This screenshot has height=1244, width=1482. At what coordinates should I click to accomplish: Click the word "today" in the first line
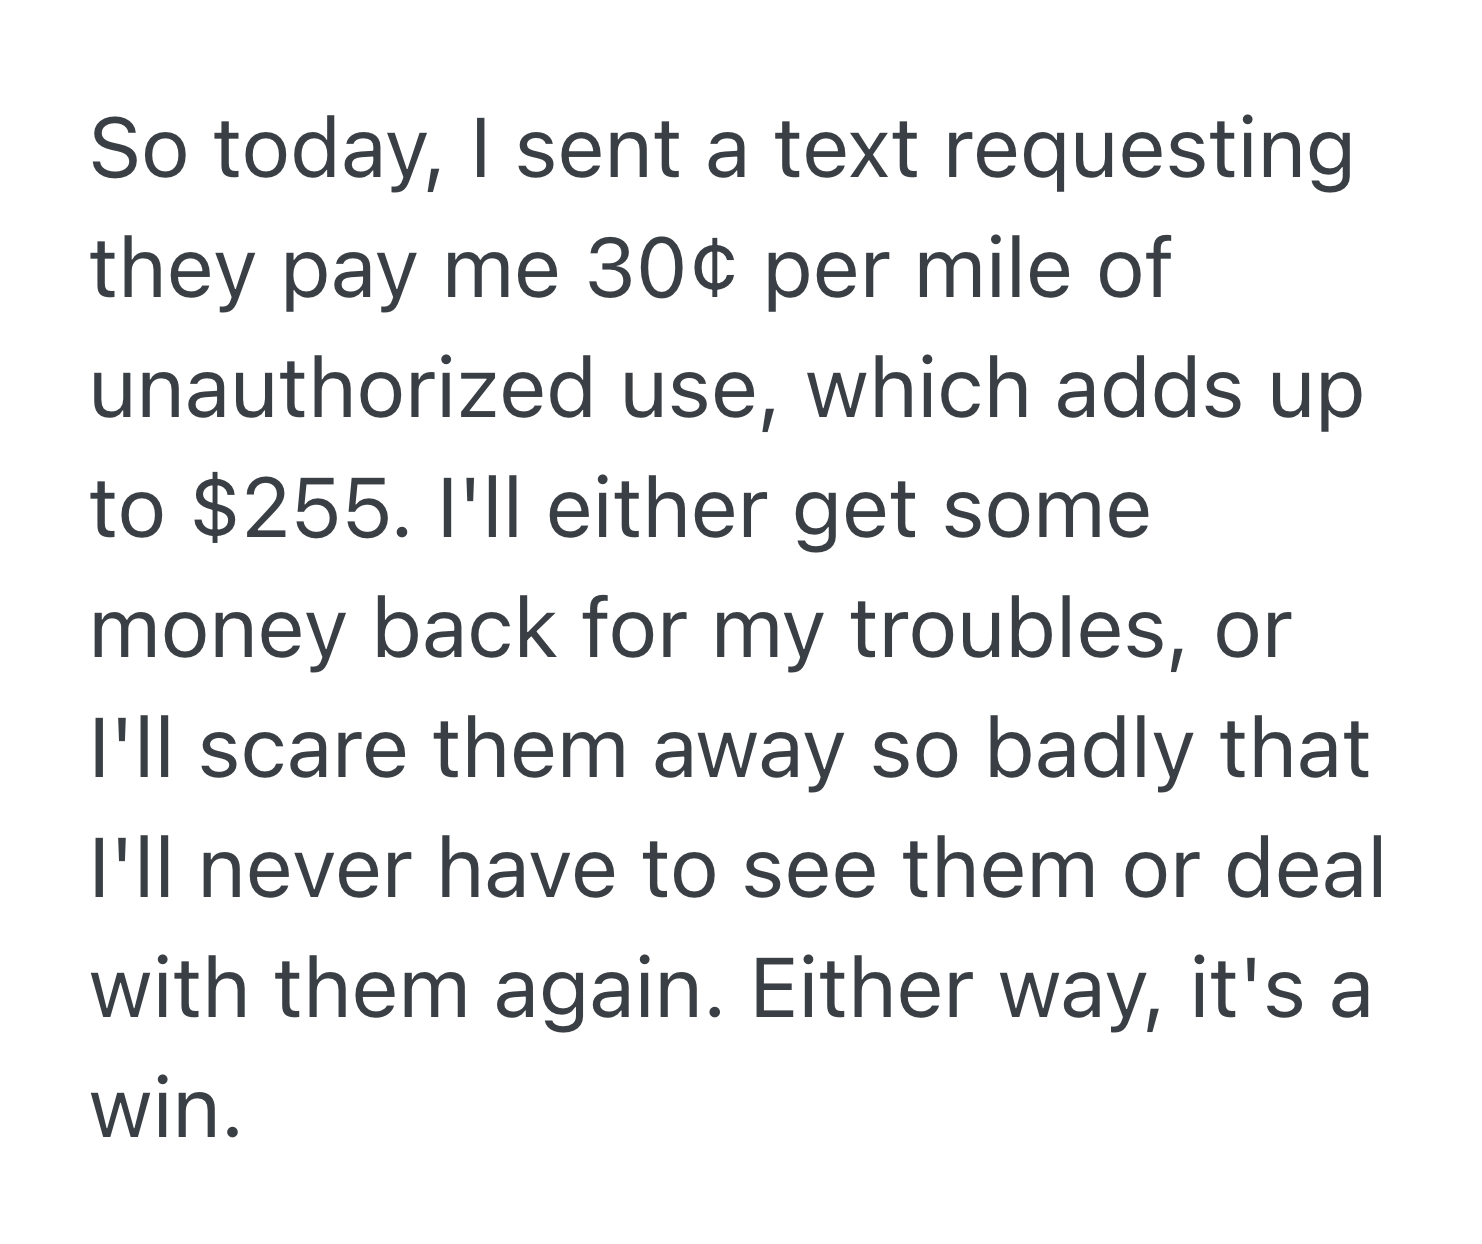(x=324, y=154)
